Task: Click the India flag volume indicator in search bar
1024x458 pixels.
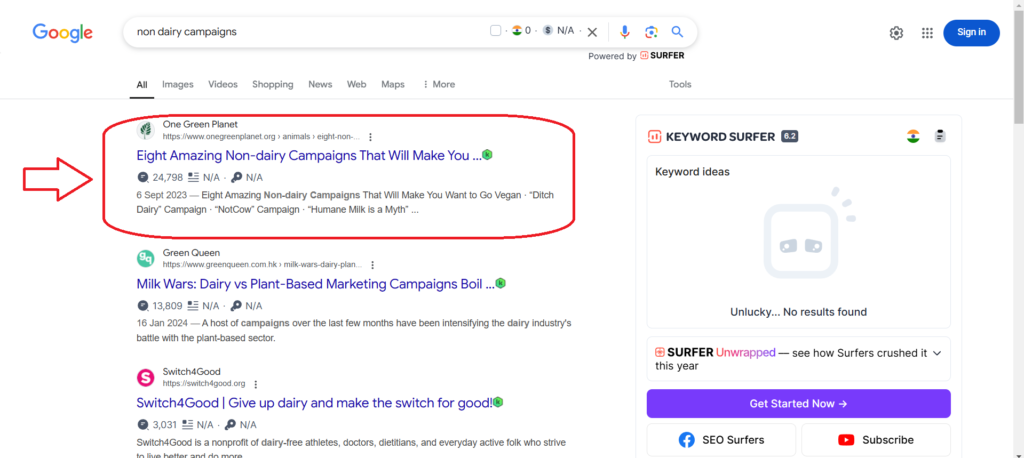Action: coord(517,30)
